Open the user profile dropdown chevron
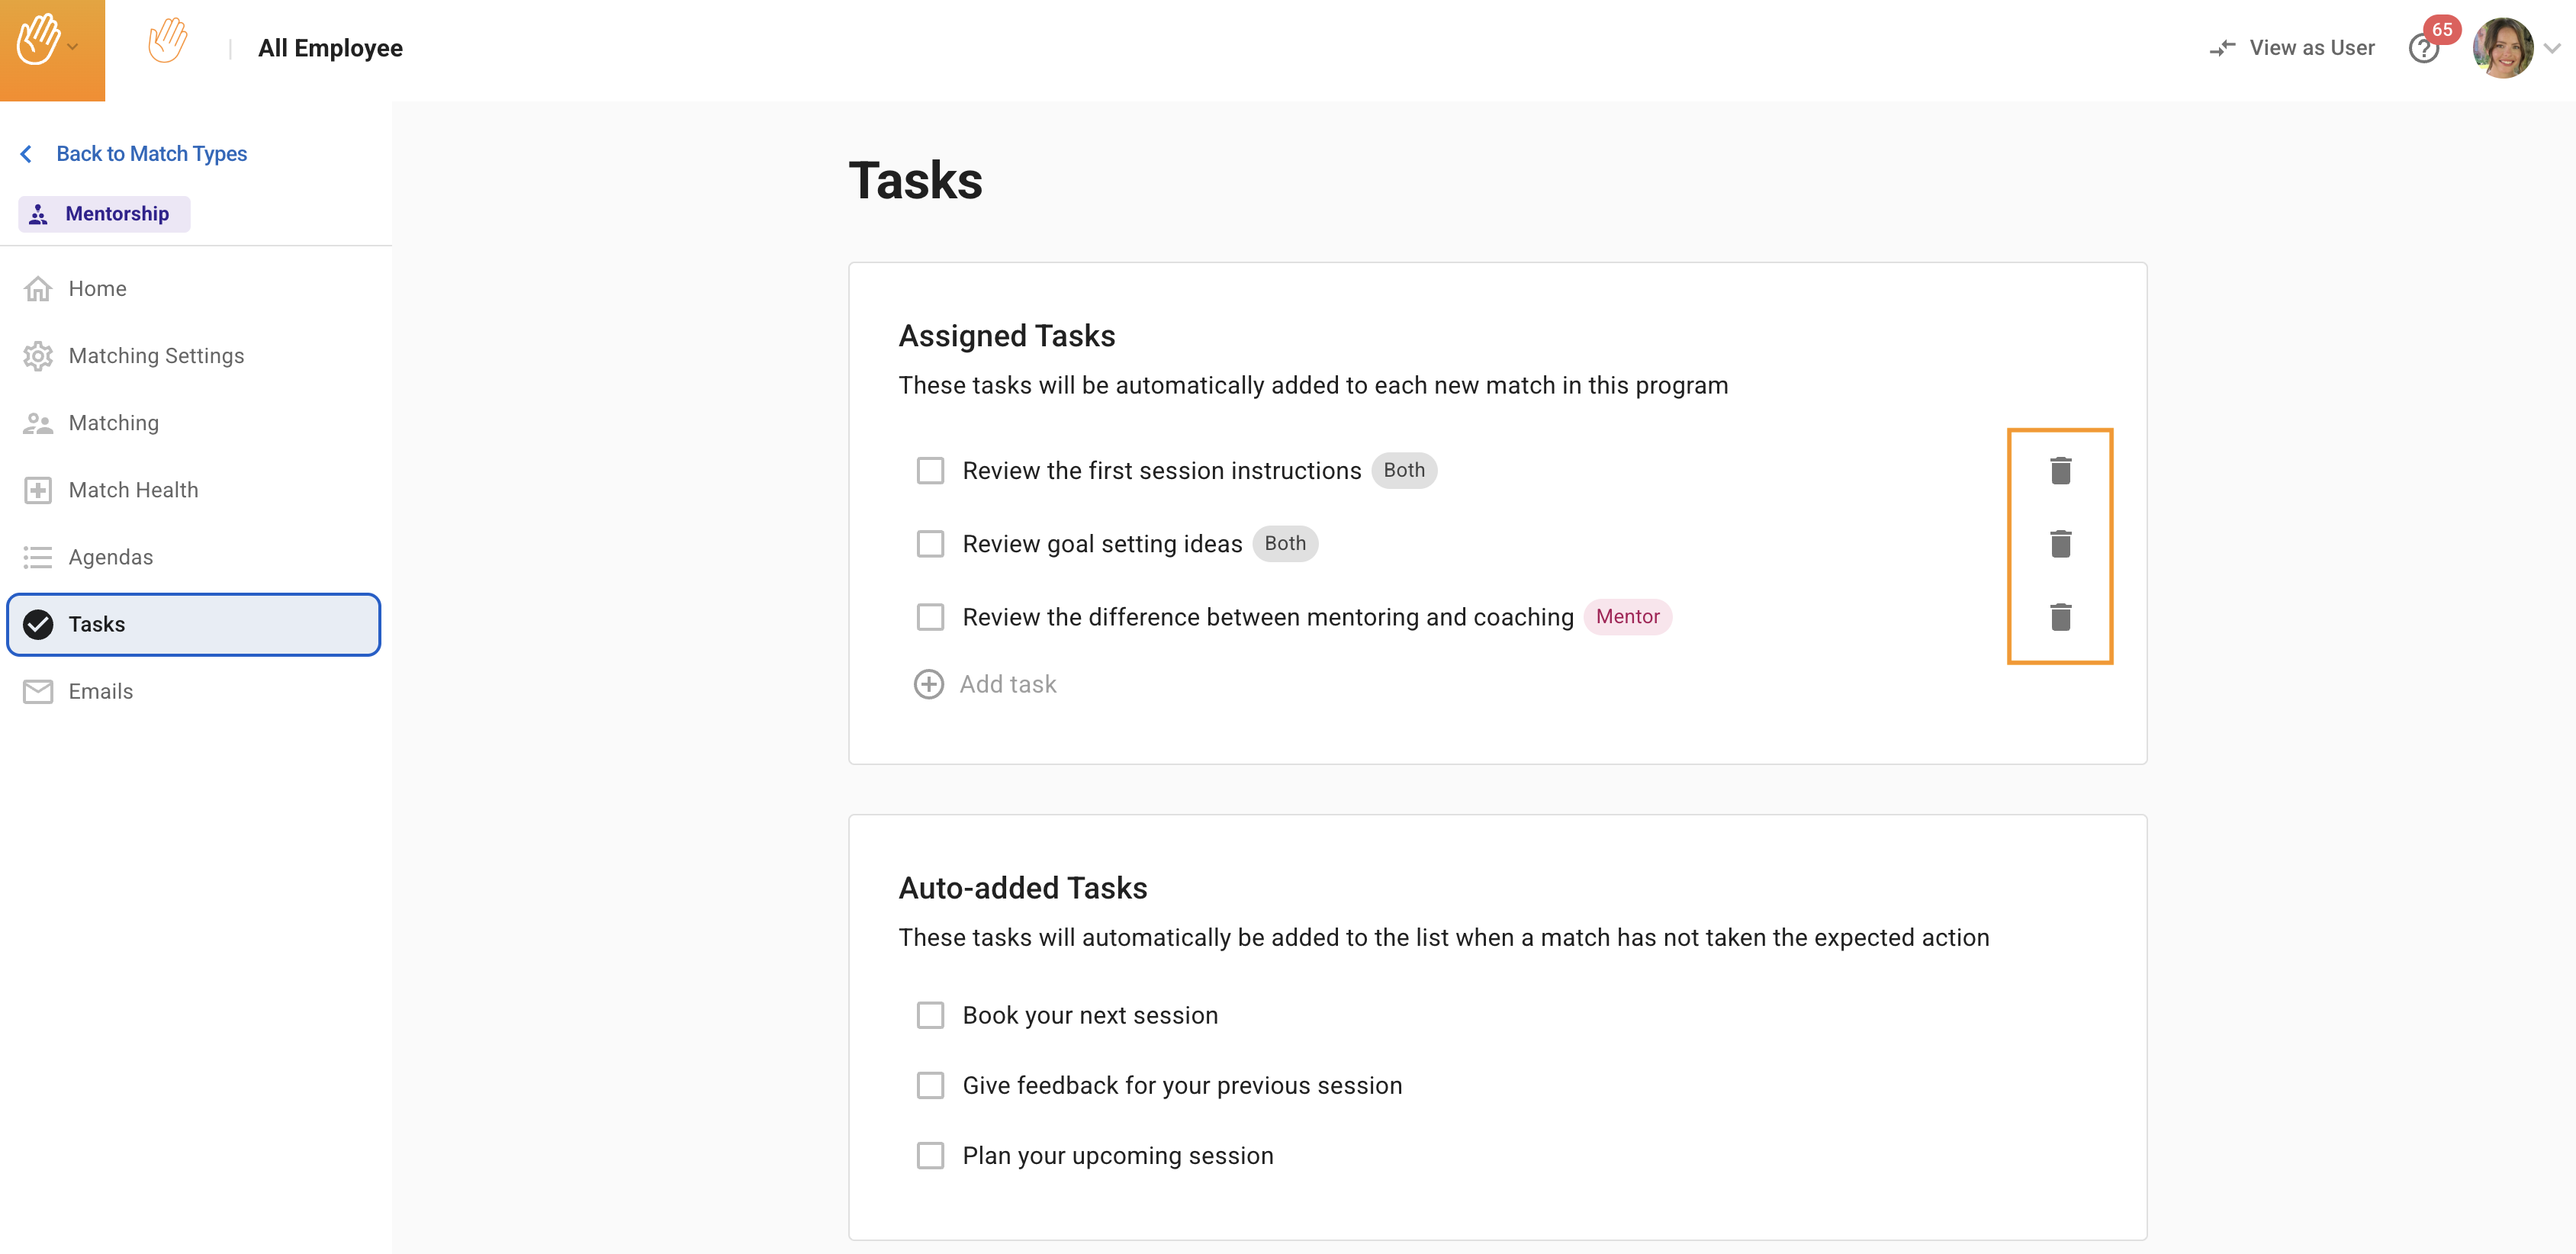The image size is (2576, 1254). coord(2553,48)
